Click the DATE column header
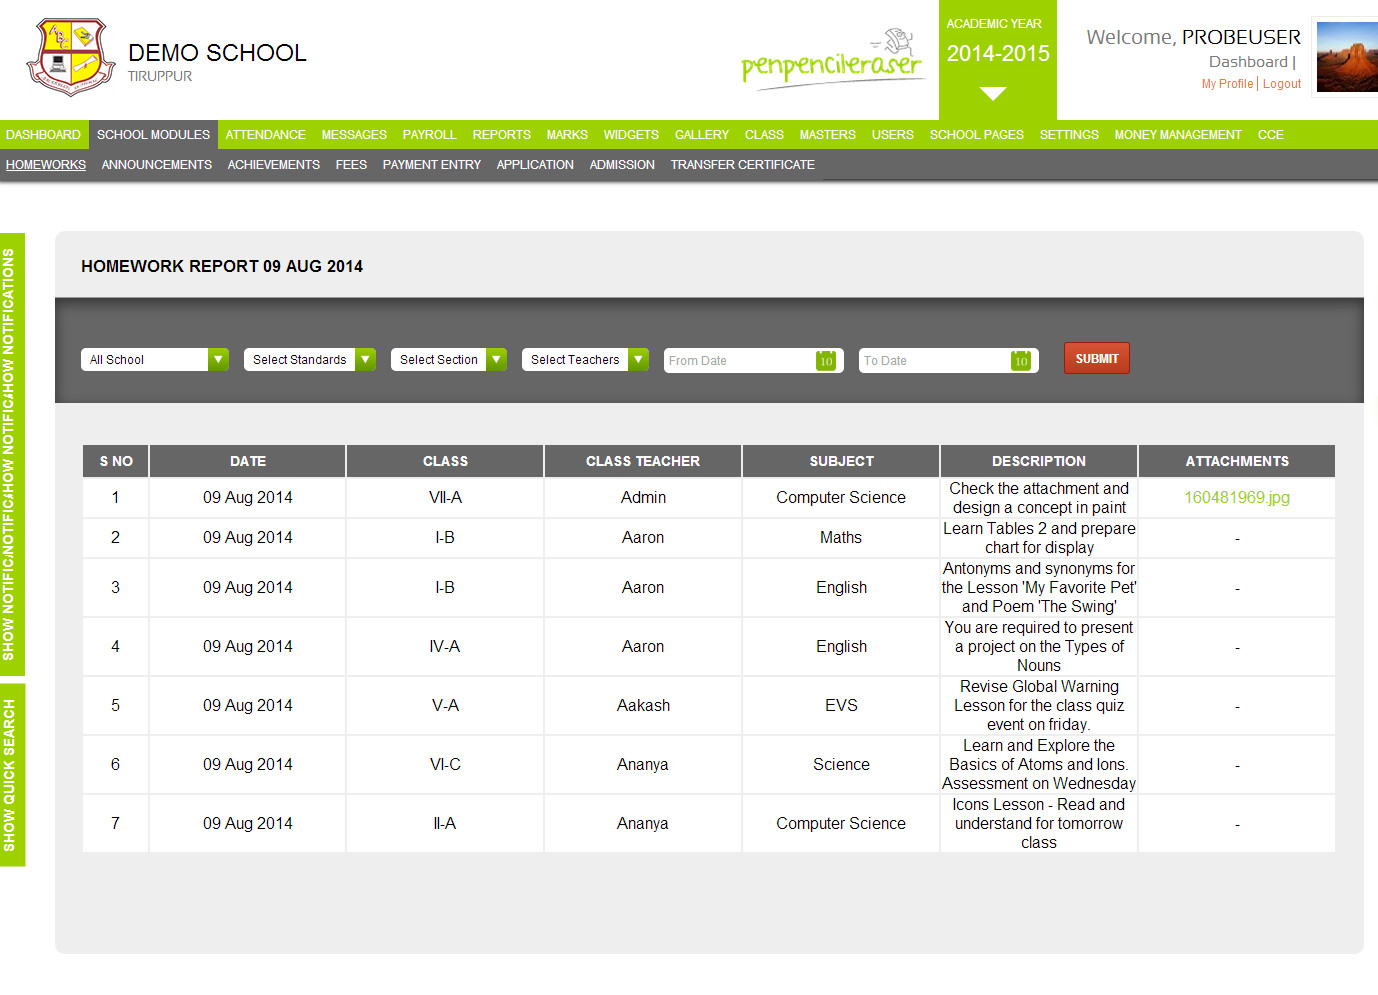The width and height of the screenshot is (1378, 995). 248,461
